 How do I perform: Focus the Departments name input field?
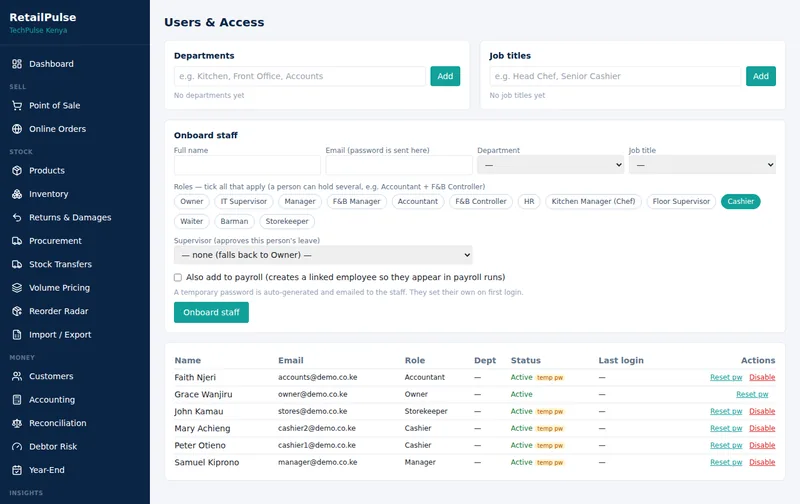[x=299, y=76]
